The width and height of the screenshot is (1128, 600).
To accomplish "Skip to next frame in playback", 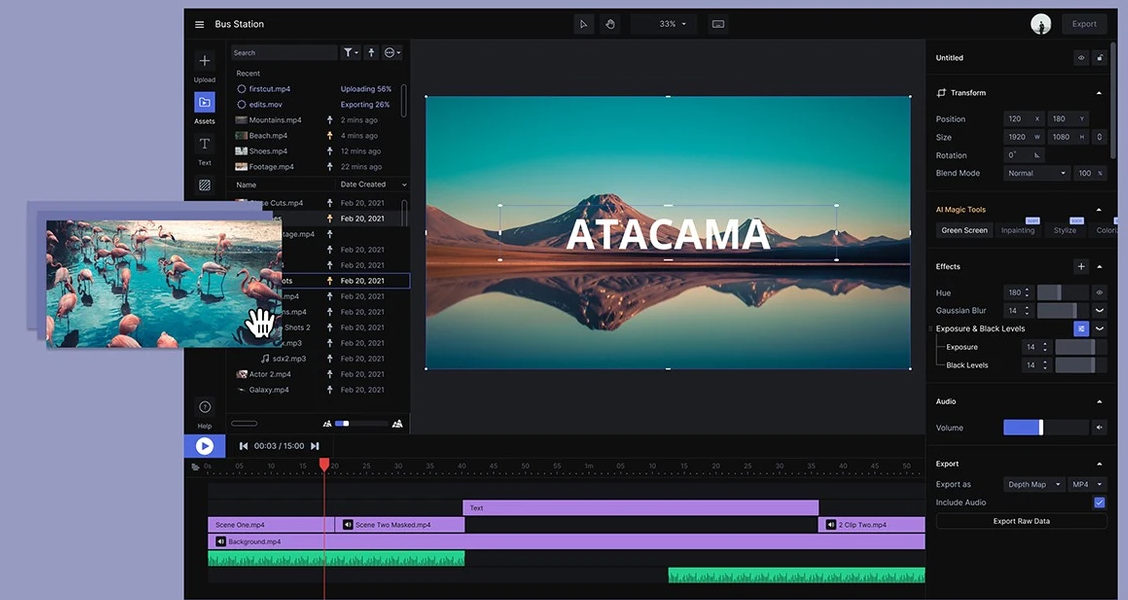I will 314,446.
